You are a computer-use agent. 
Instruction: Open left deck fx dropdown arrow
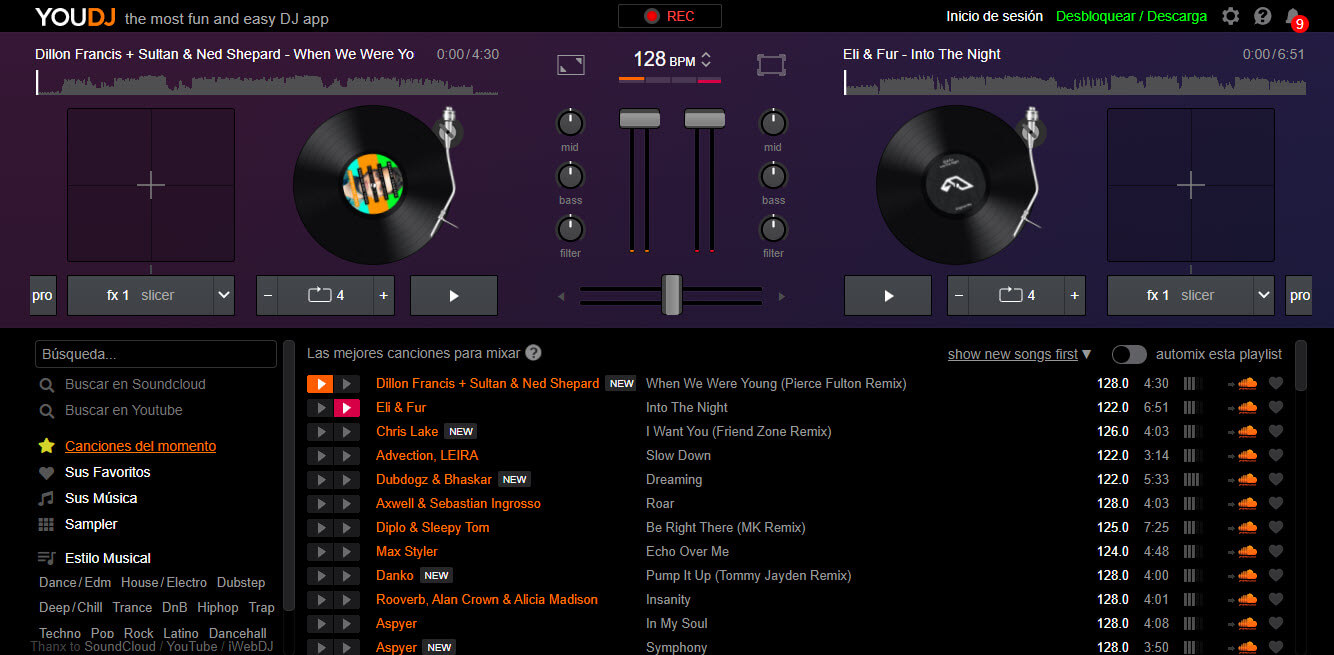(224, 296)
